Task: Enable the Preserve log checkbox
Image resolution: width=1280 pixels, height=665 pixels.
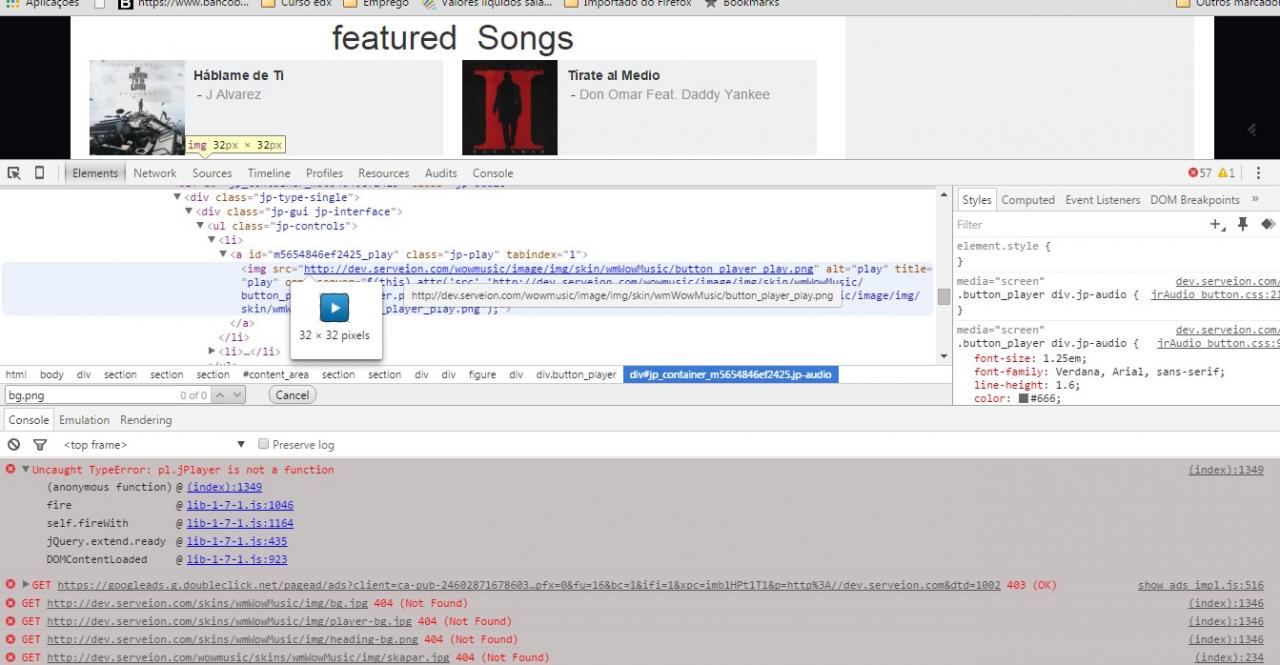Action: 264,444
